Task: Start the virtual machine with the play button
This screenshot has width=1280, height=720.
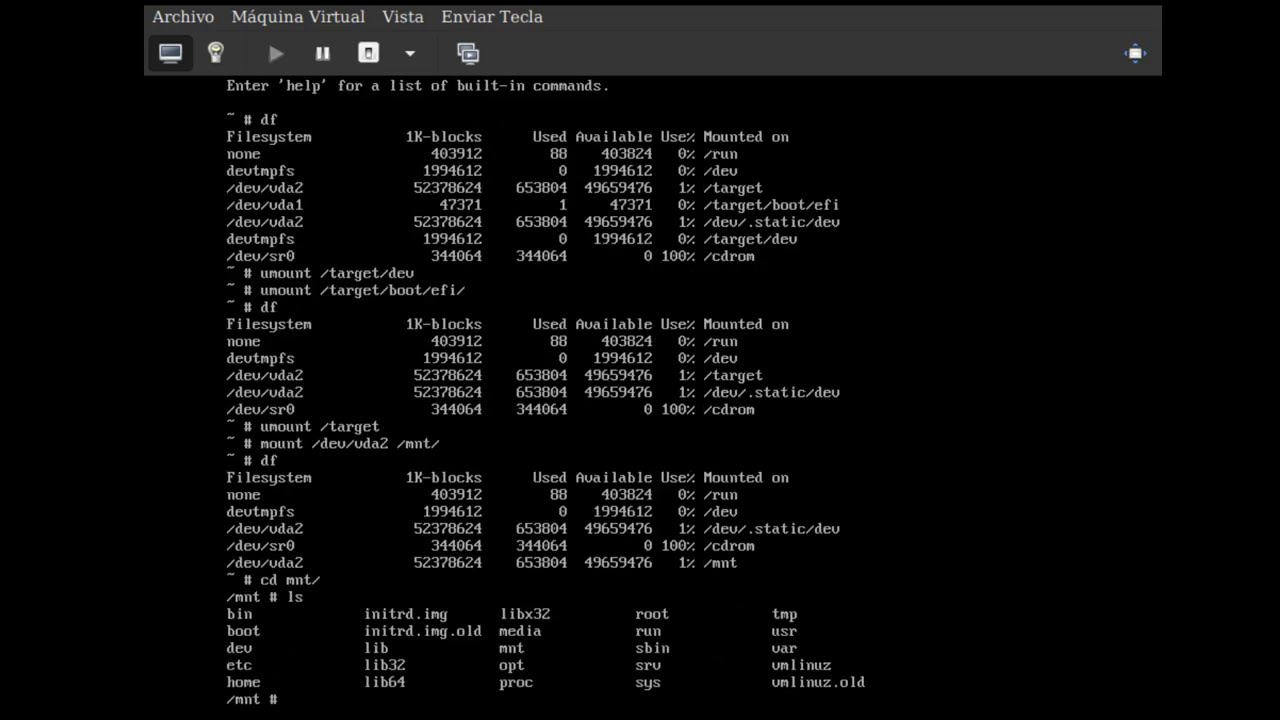Action: pyautogui.click(x=276, y=53)
